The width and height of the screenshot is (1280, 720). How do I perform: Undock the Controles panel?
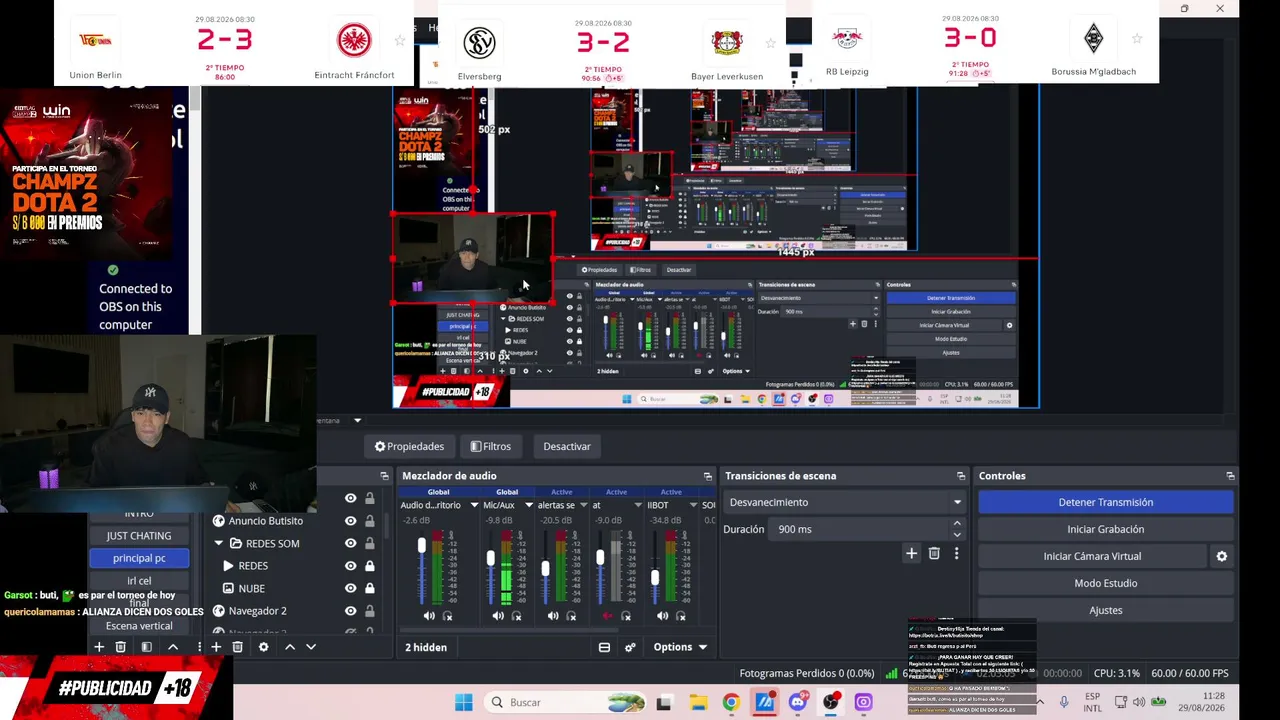click(1230, 476)
